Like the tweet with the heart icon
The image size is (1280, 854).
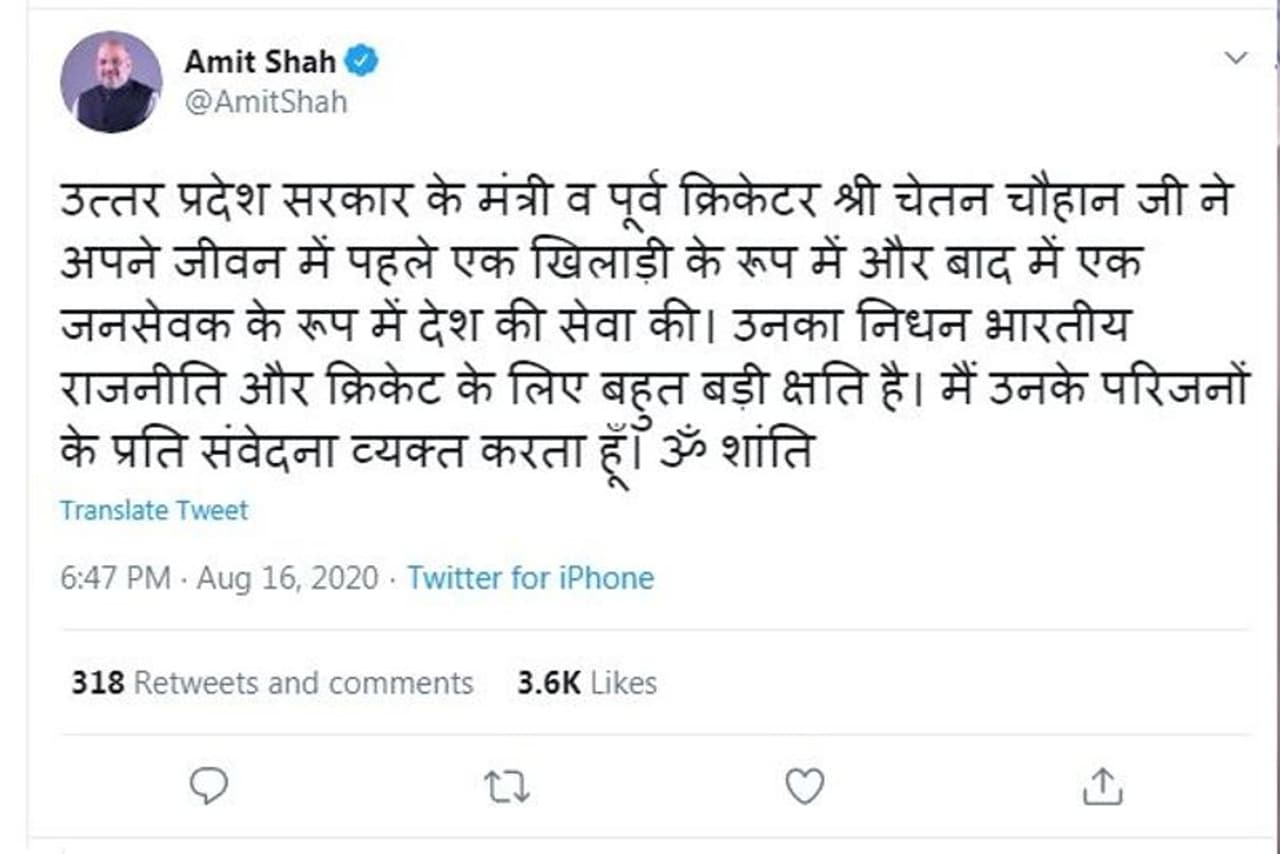click(804, 786)
